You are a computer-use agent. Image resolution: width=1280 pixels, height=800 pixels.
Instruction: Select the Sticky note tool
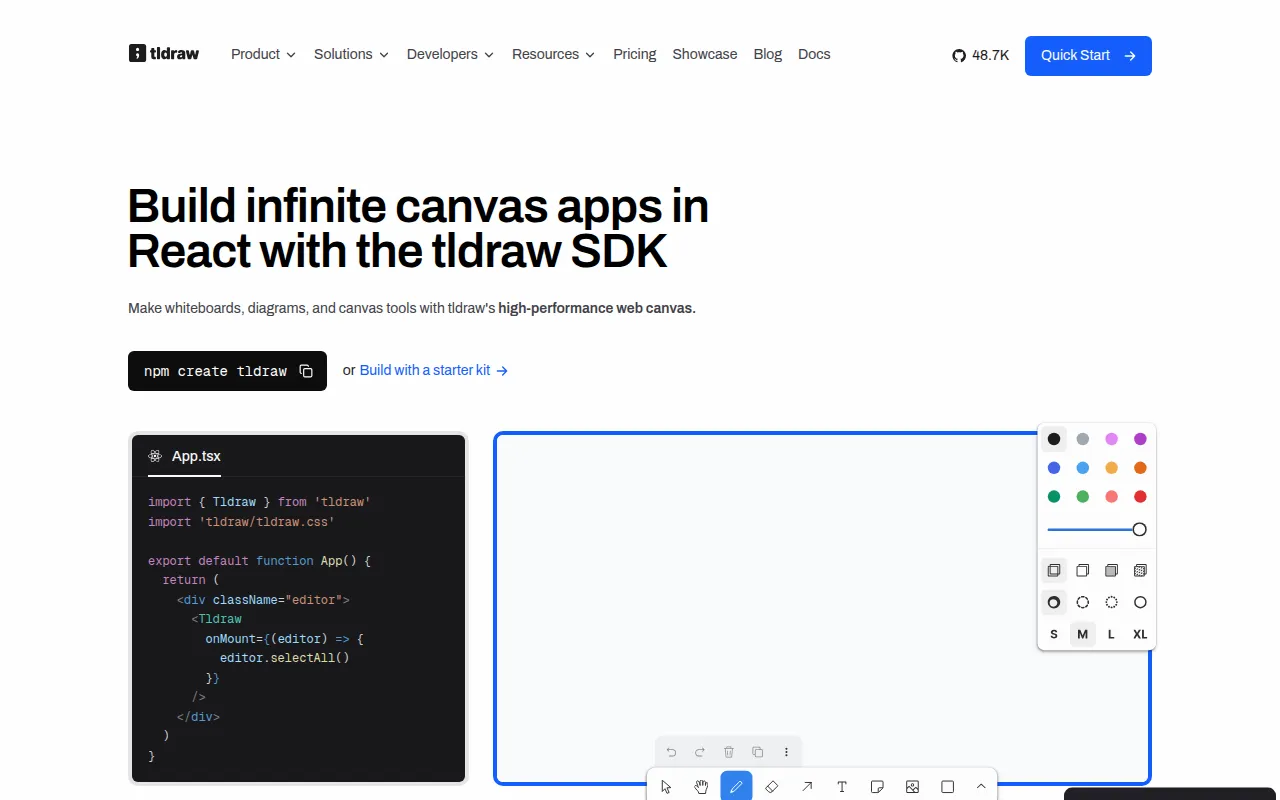(x=877, y=787)
